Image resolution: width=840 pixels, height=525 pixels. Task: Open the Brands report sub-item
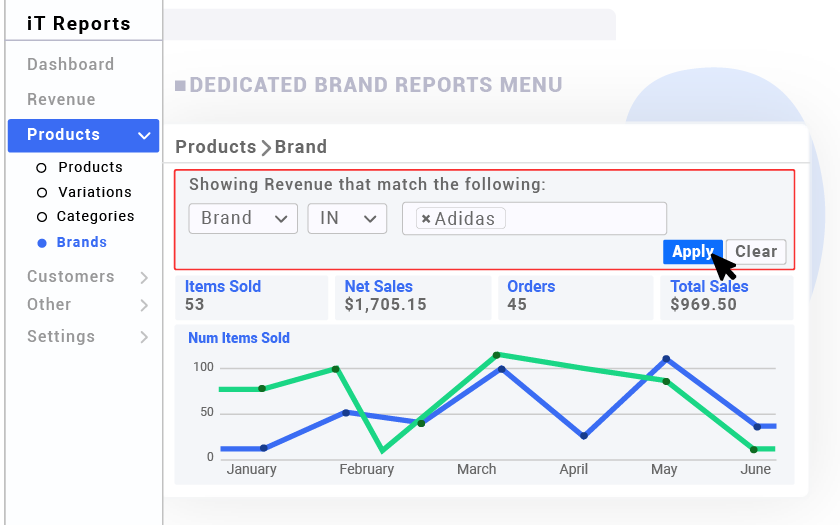[81, 242]
